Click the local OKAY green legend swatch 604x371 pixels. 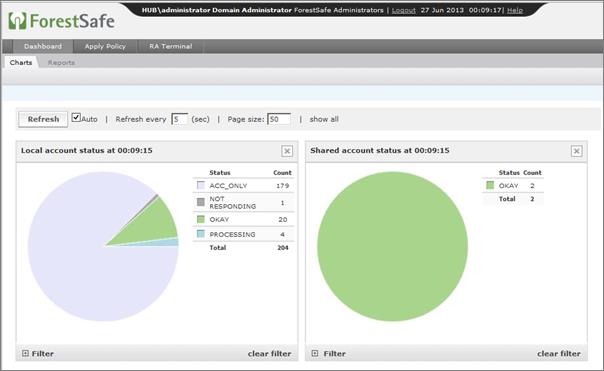tap(201, 219)
